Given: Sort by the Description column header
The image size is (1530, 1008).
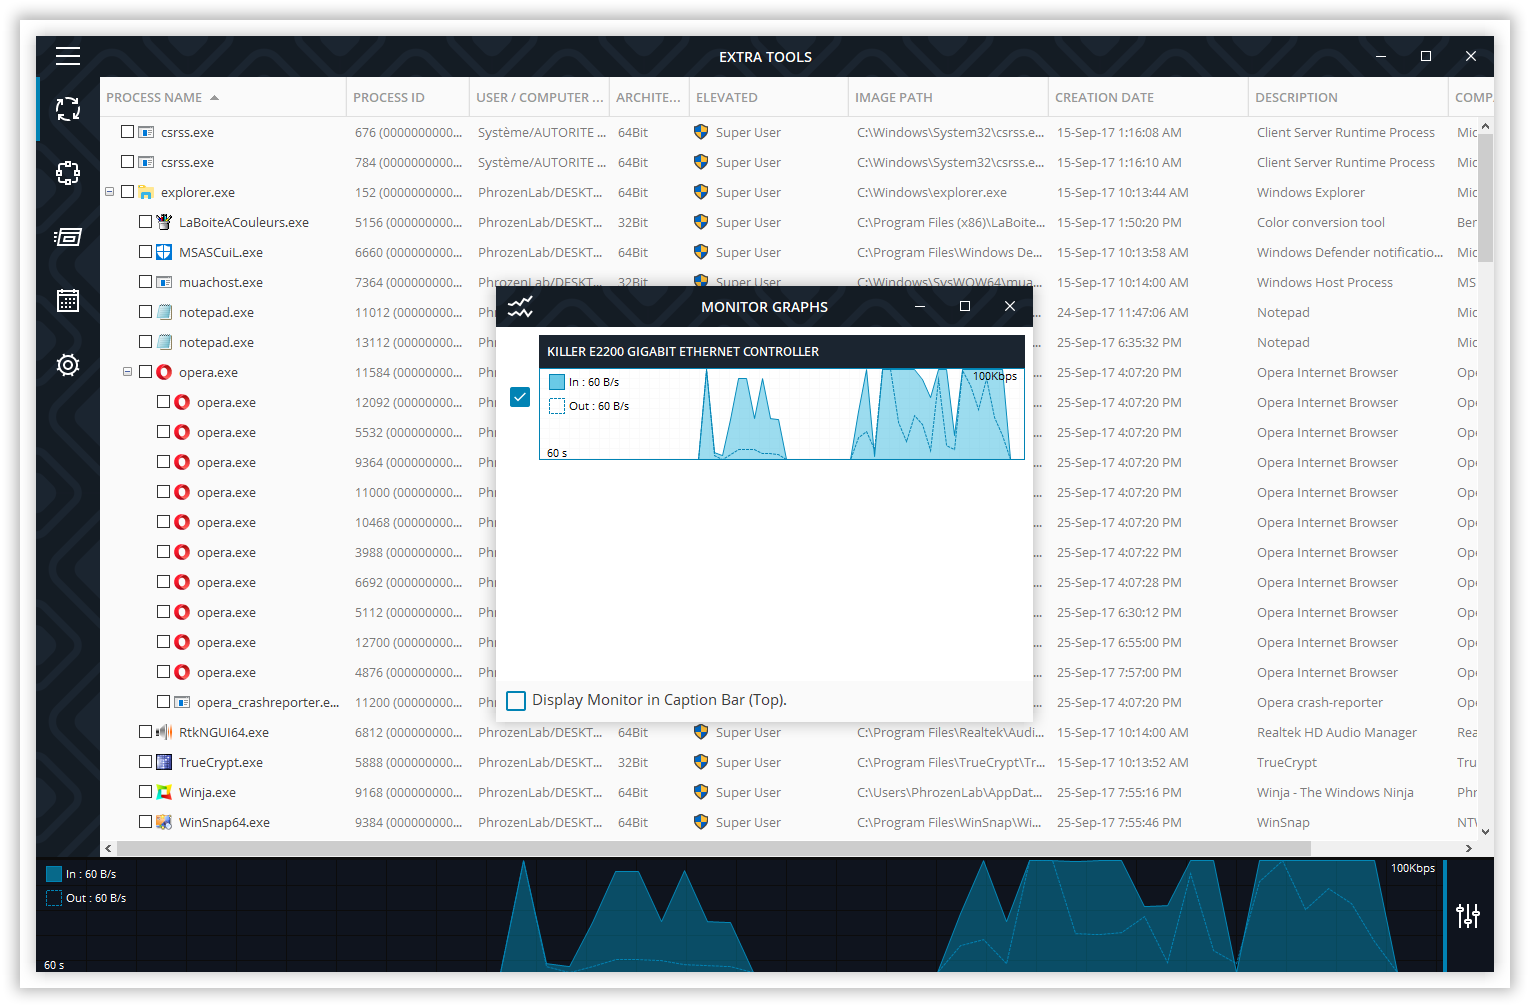Looking at the screenshot, I should (1348, 97).
